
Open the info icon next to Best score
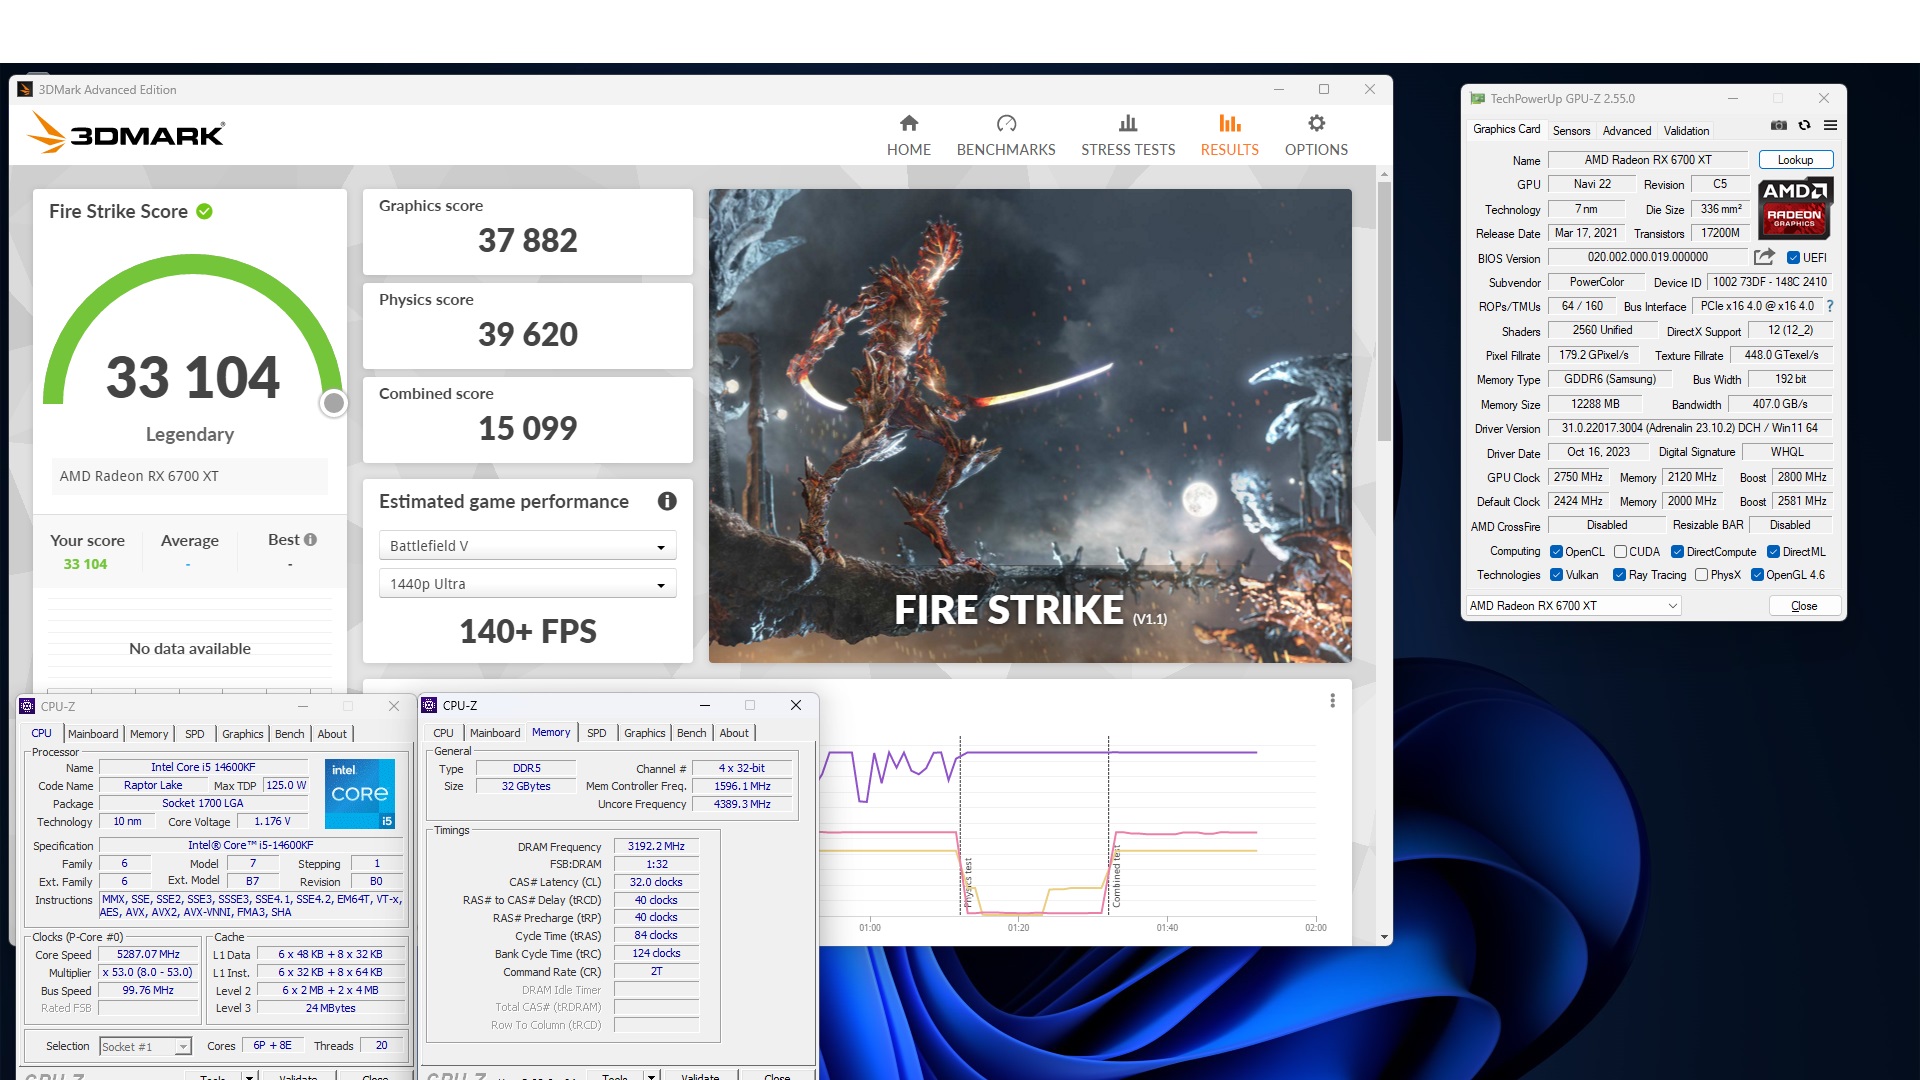310,540
